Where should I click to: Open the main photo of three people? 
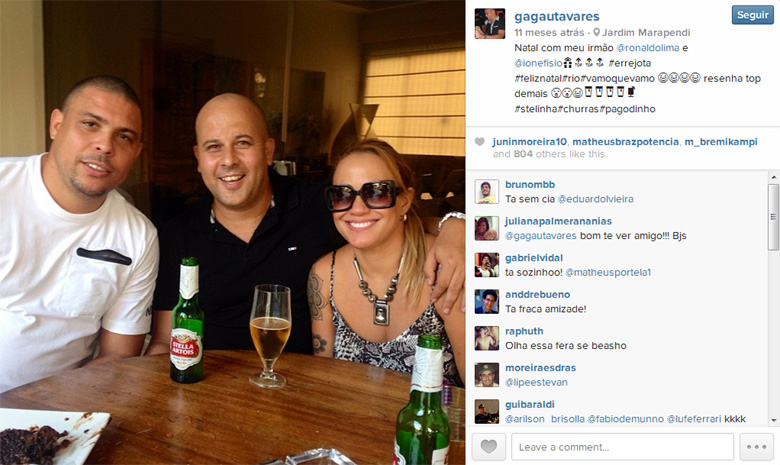[232, 232]
